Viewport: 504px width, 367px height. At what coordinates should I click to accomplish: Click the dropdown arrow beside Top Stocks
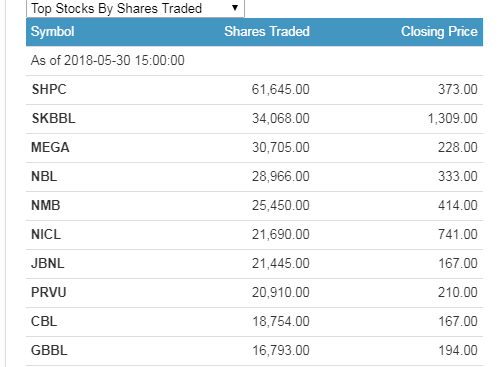(x=235, y=8)
